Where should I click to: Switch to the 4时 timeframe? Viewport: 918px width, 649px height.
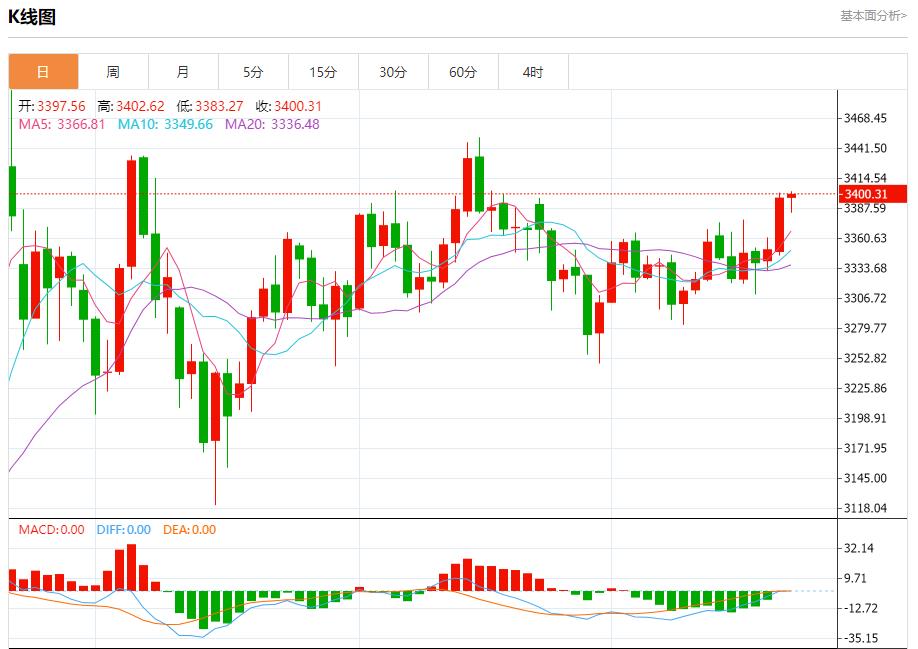click(x=534, y=71)
